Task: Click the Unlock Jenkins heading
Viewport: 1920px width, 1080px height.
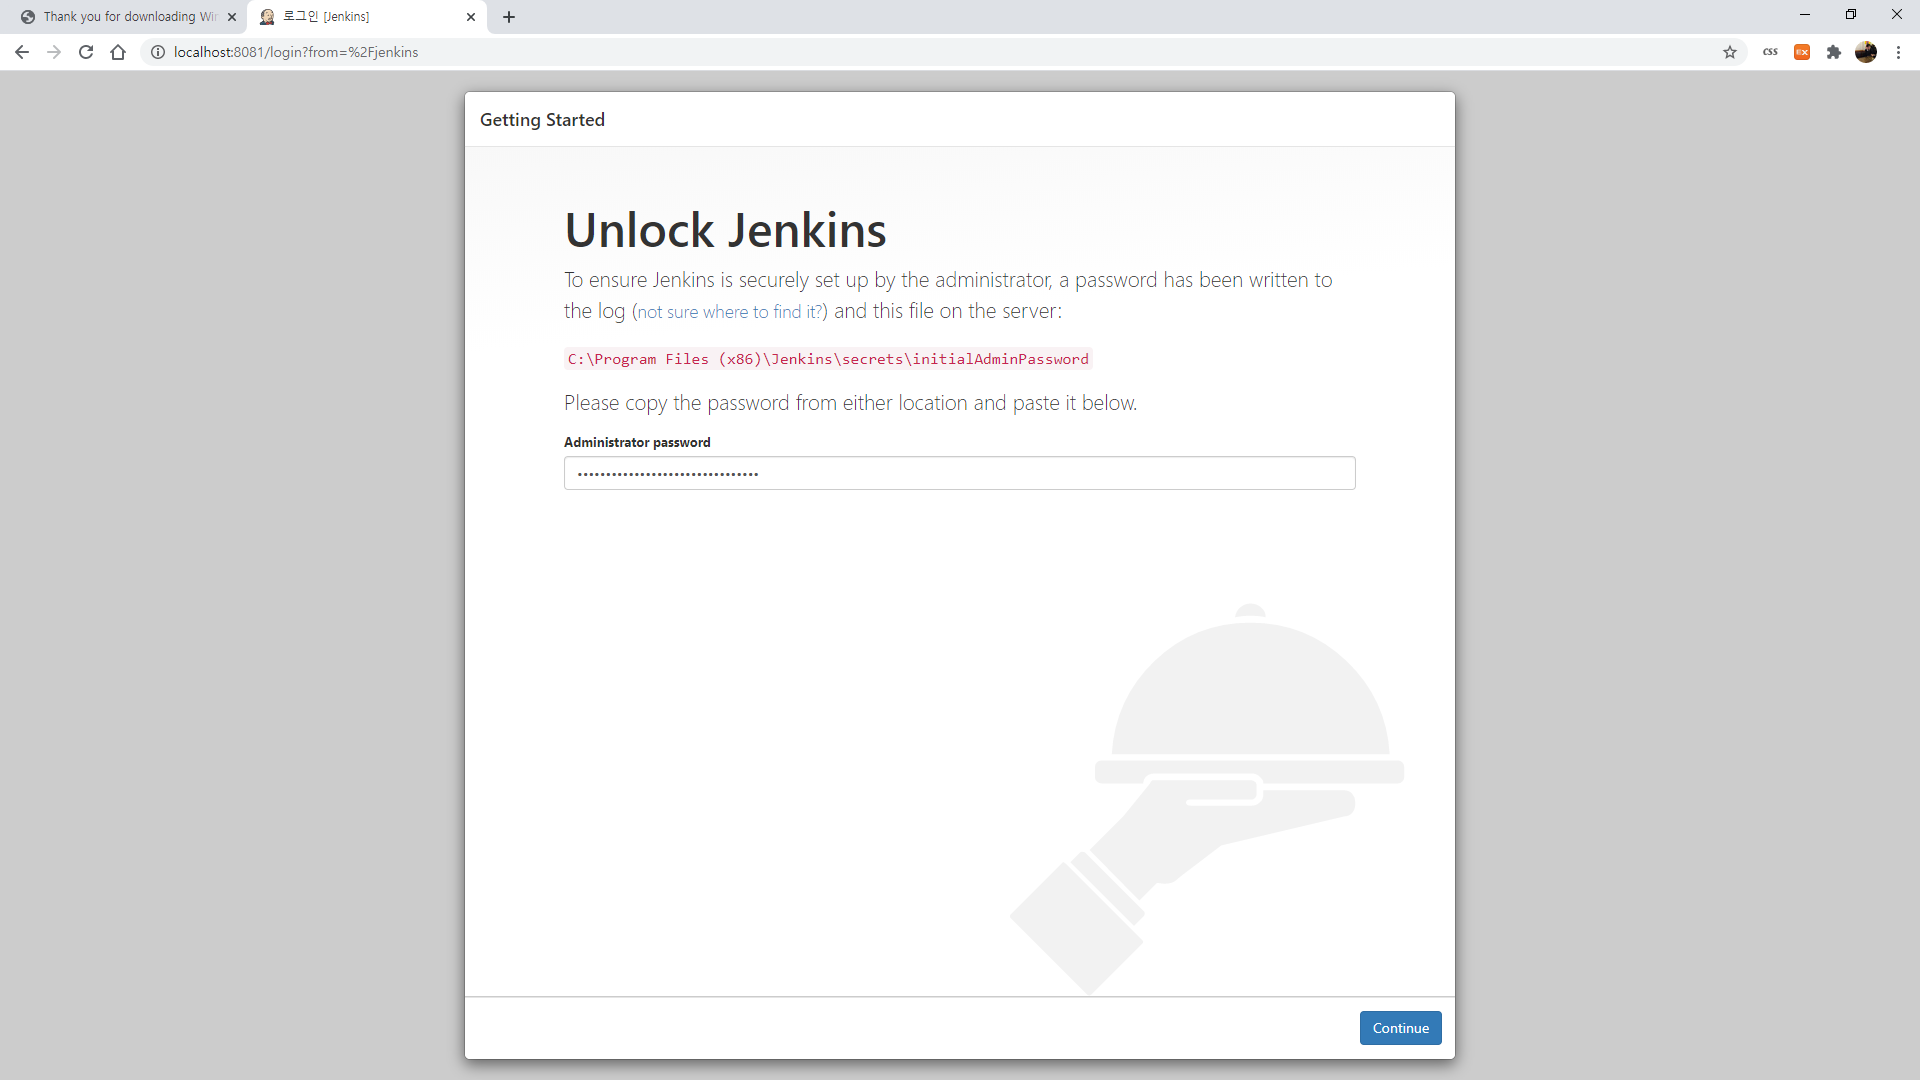Action: 725,230
